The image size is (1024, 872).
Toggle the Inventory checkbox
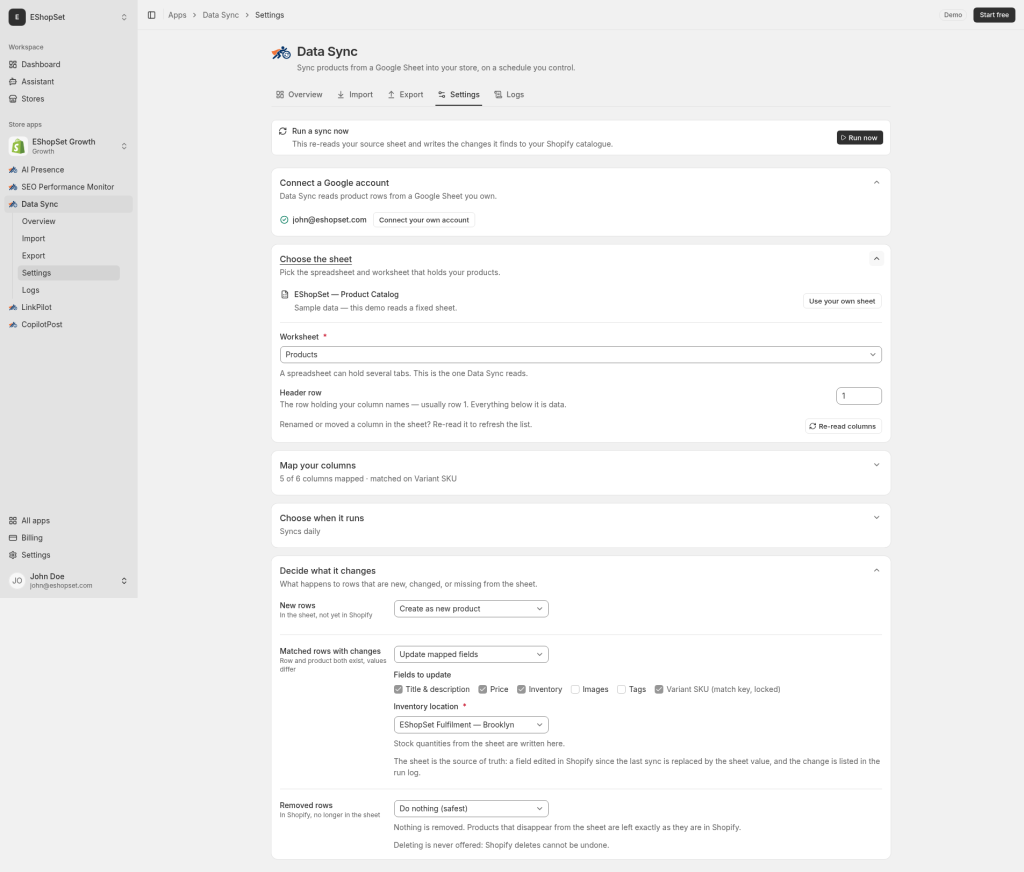pyautogui.click(x=521, y=690)
